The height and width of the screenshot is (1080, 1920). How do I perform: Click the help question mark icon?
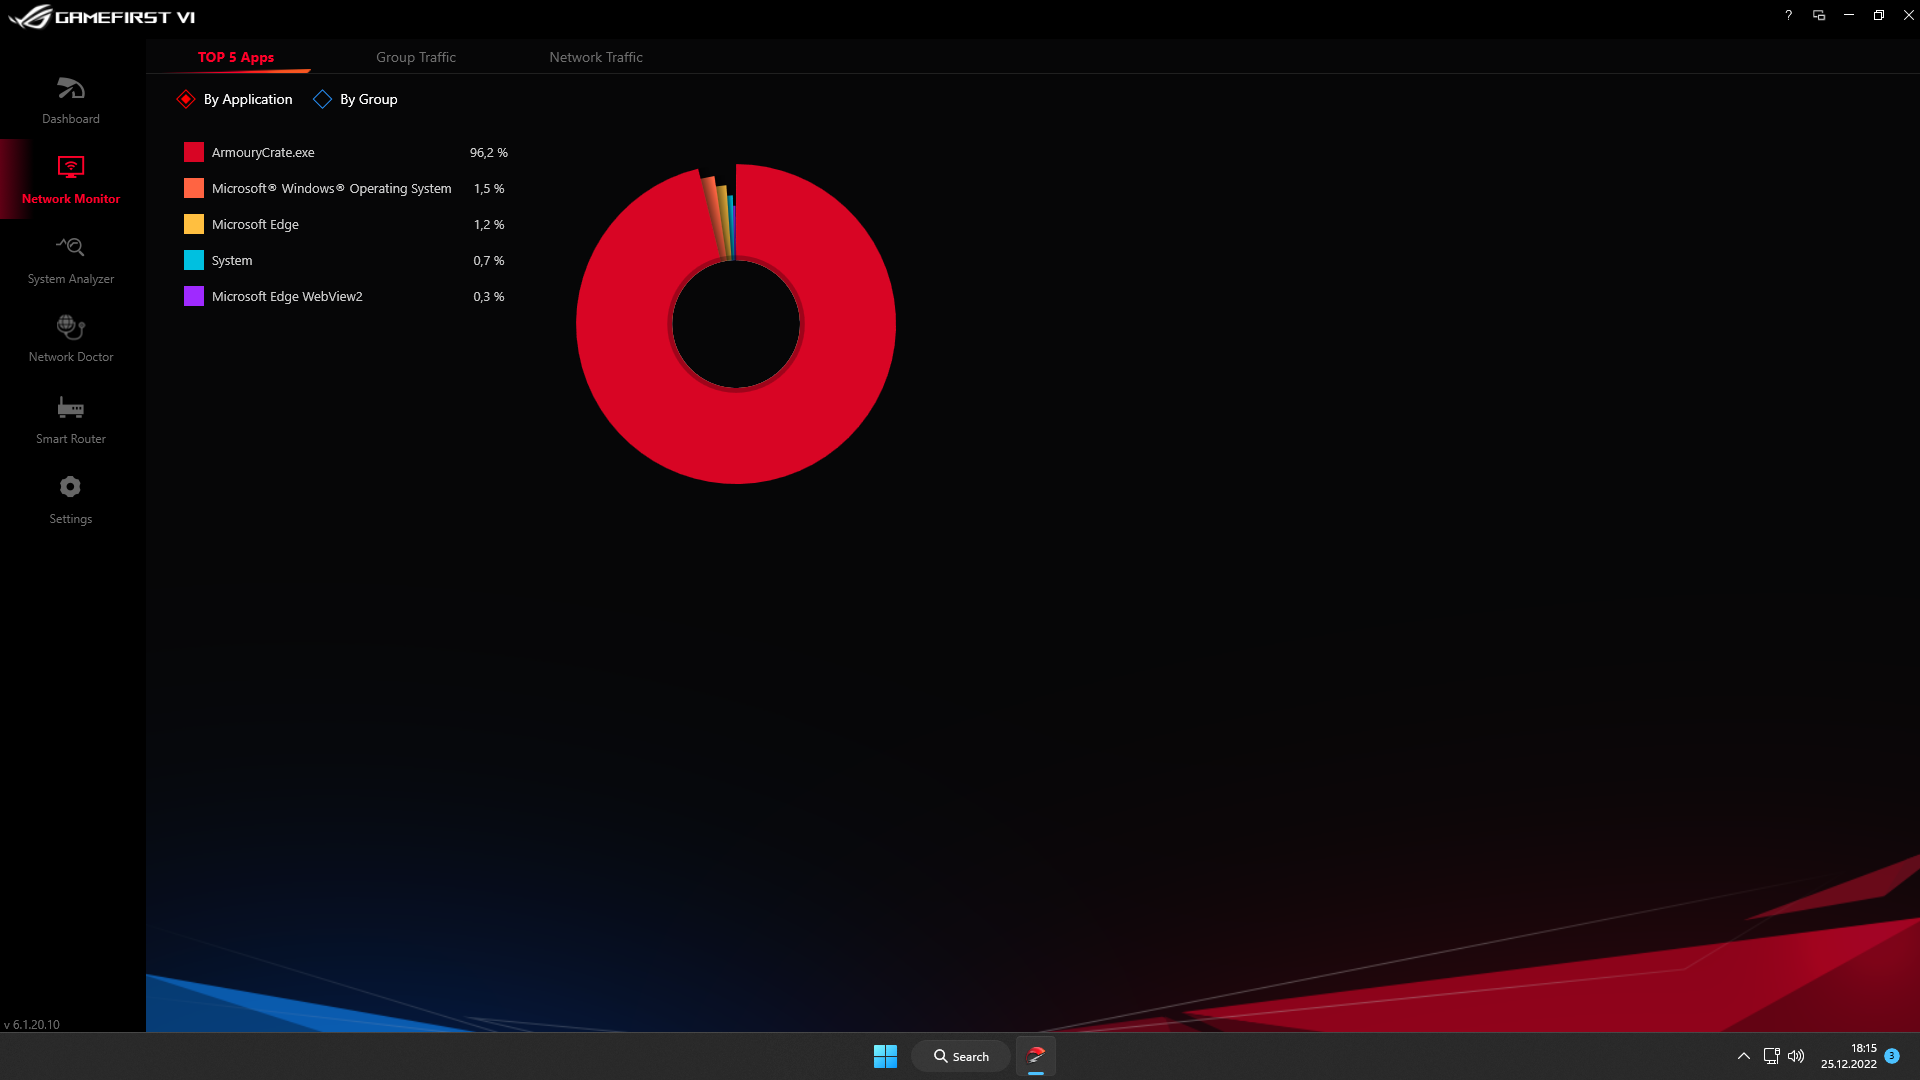pos(1789,15)
